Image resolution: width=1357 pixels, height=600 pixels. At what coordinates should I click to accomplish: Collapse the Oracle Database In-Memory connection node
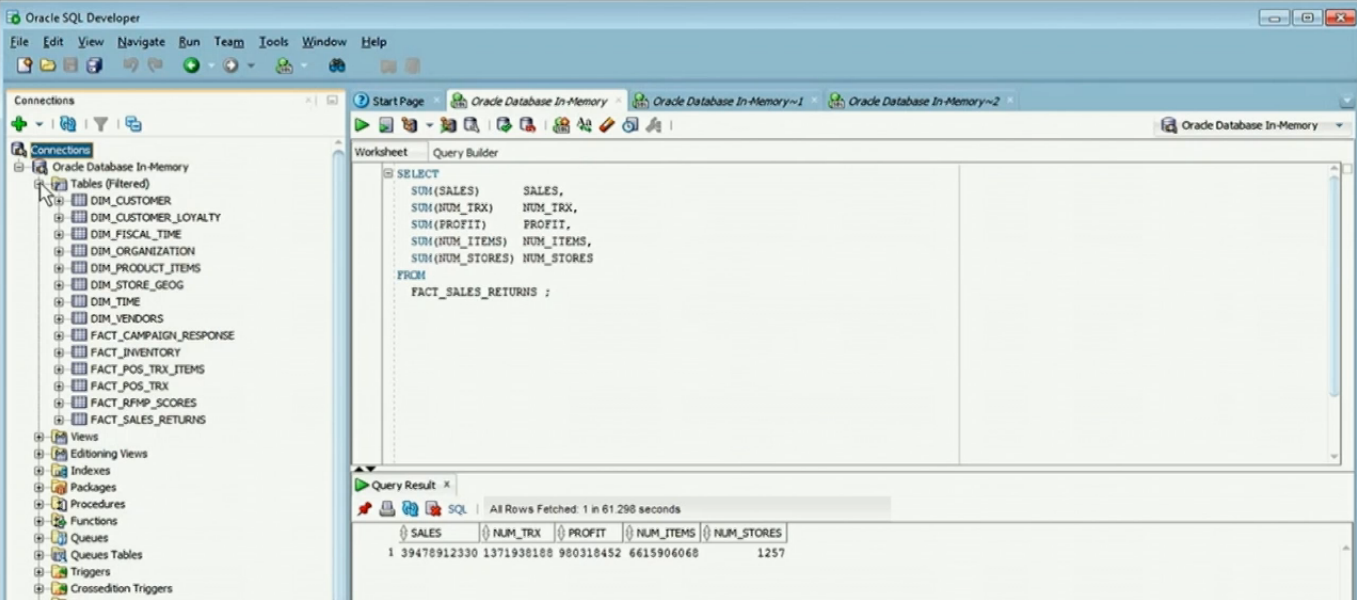19,167
